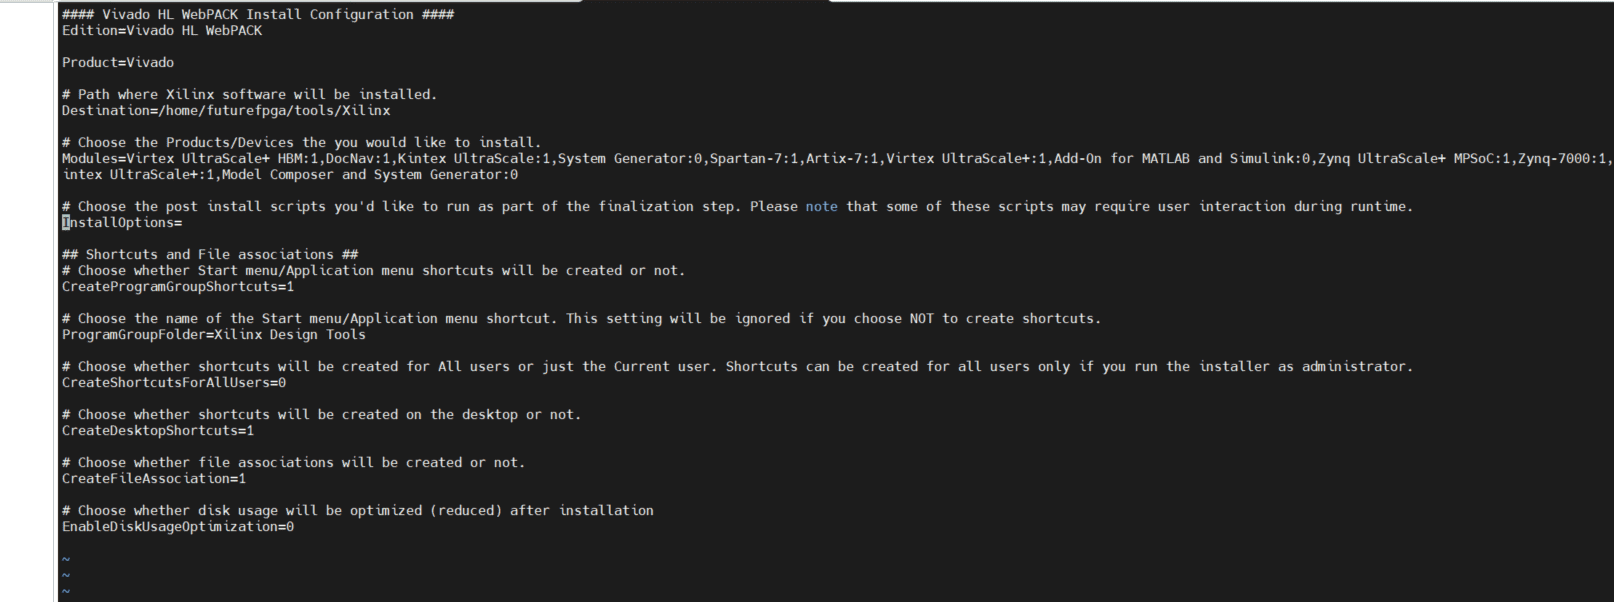Image resolution: width=1614 pixels, height=602 pixels.
Task: Place cursor on CreateShortcutsForAllUsers=0
Action: 174,383
